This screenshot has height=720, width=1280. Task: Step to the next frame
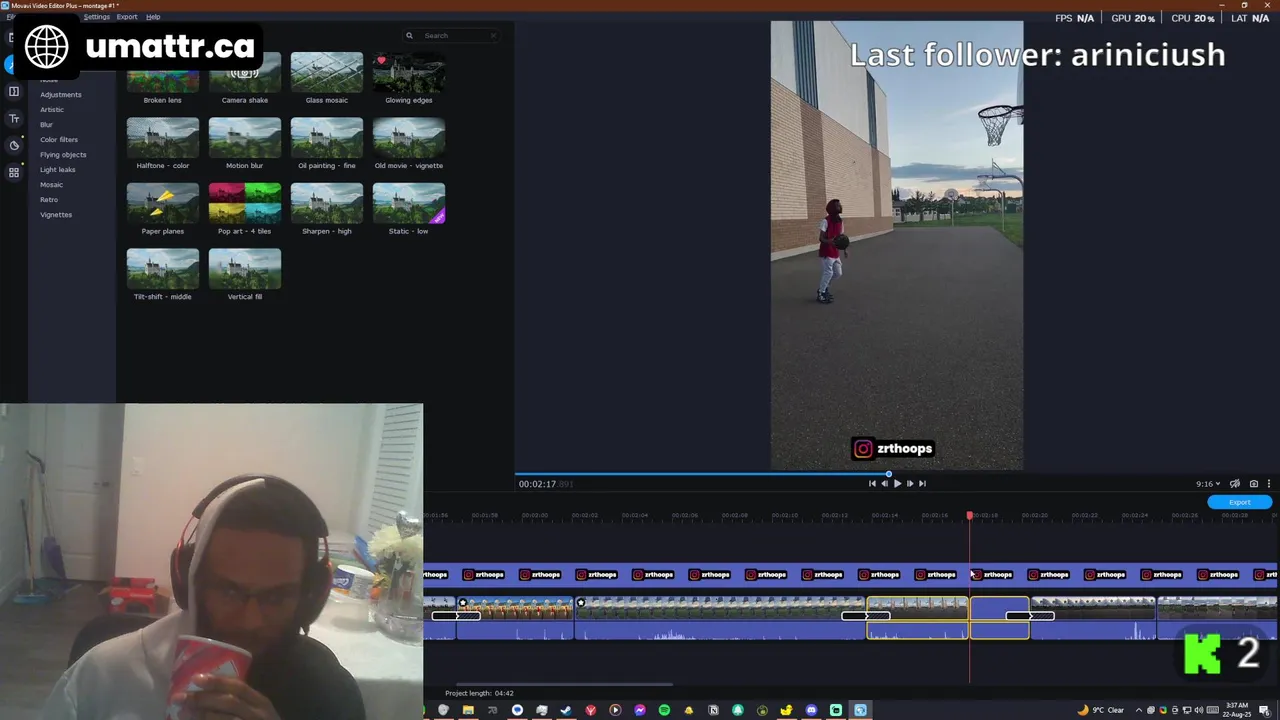(x=910, y=484)
